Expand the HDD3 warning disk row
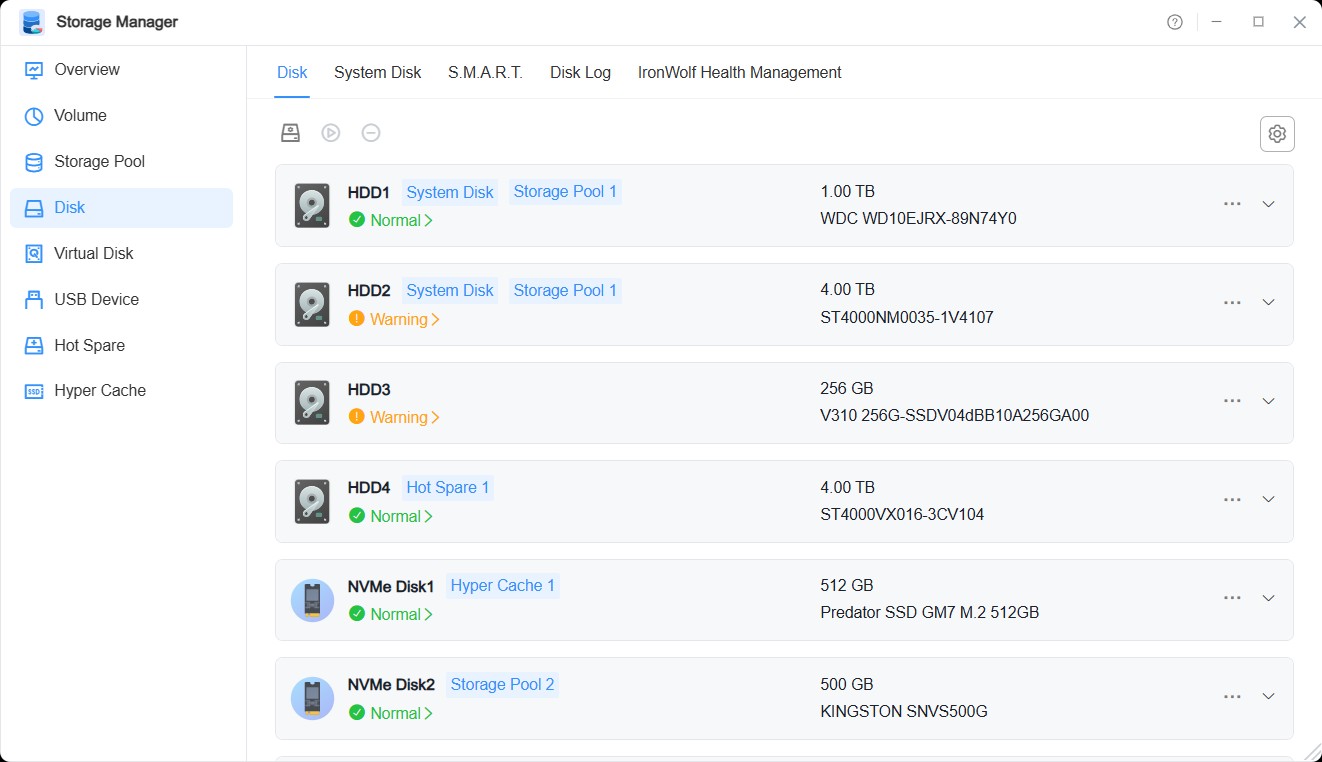The image size is (1322, 762). (x=1268, y=402)
